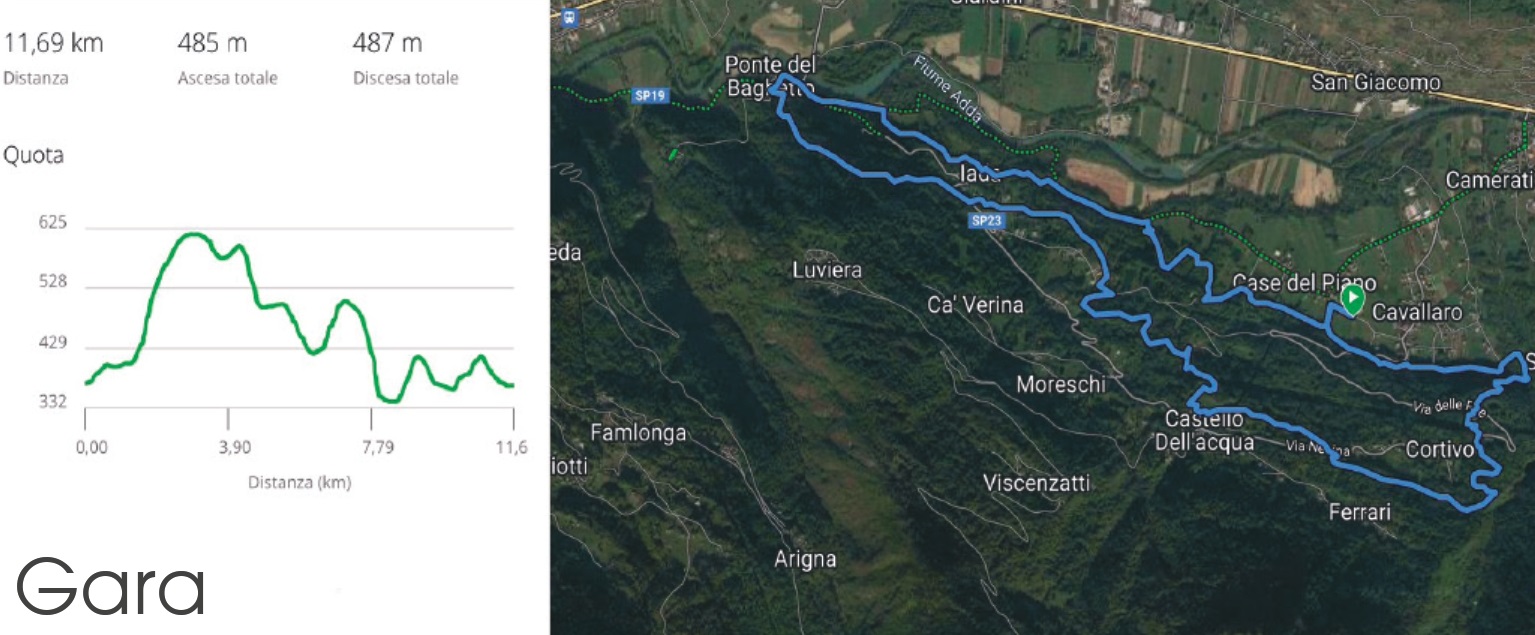Click the Fiume Adda river label
This screenshot has width=1535, height=635.
tap(948, 89)
